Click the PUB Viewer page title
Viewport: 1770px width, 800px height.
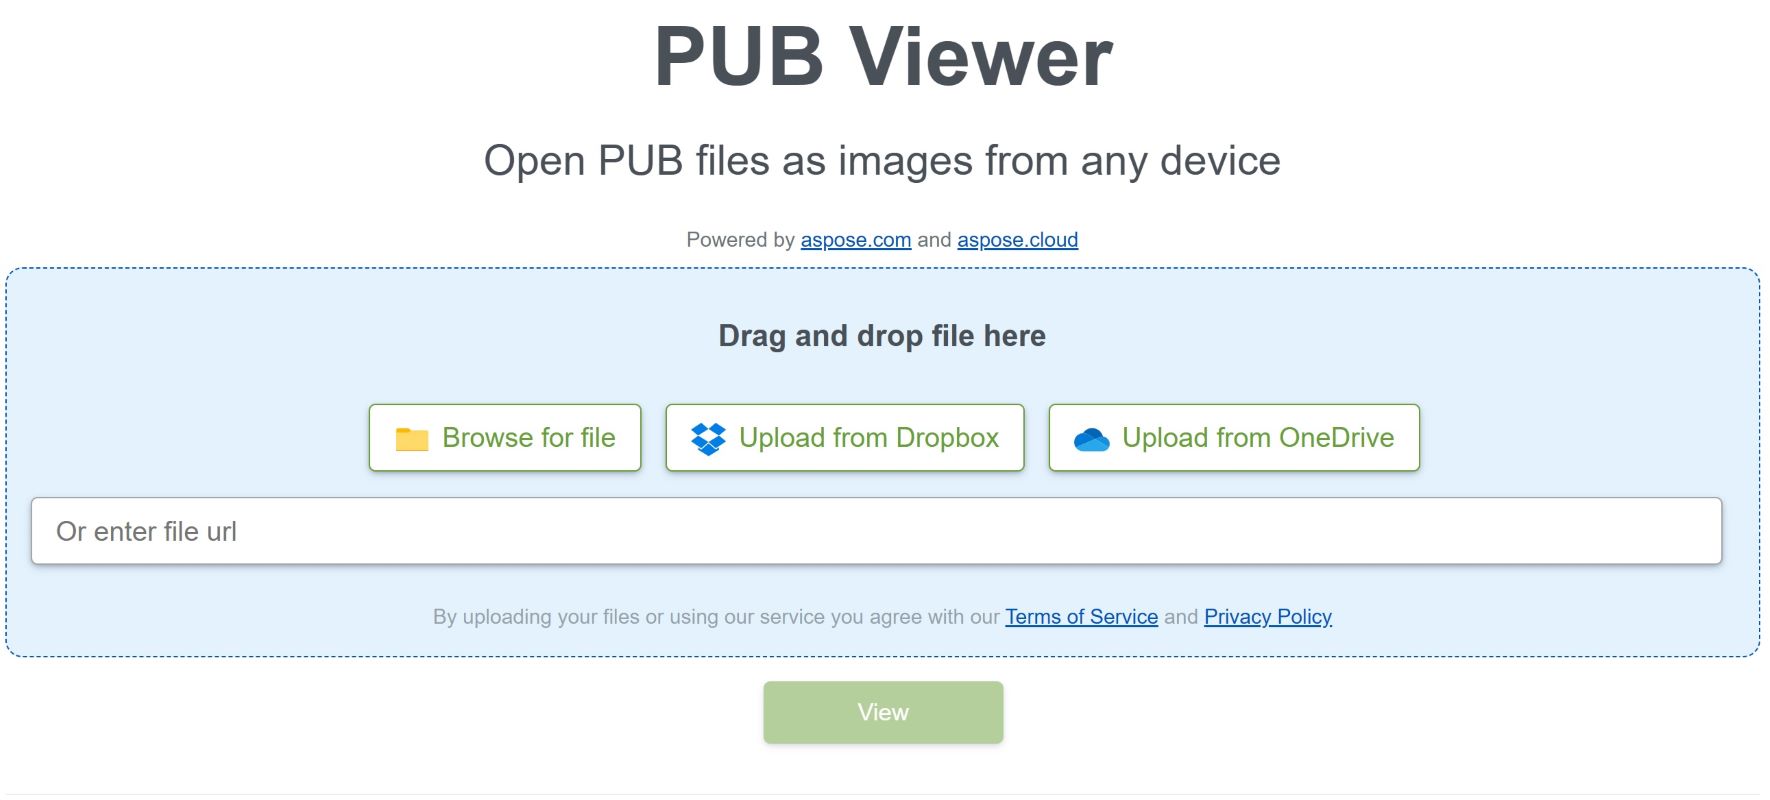[x=883, y=56]
